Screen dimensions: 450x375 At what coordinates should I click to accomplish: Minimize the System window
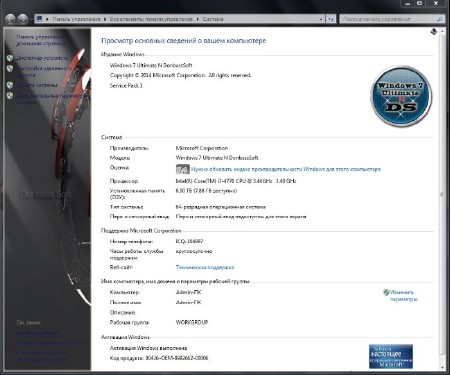(407, 3)
